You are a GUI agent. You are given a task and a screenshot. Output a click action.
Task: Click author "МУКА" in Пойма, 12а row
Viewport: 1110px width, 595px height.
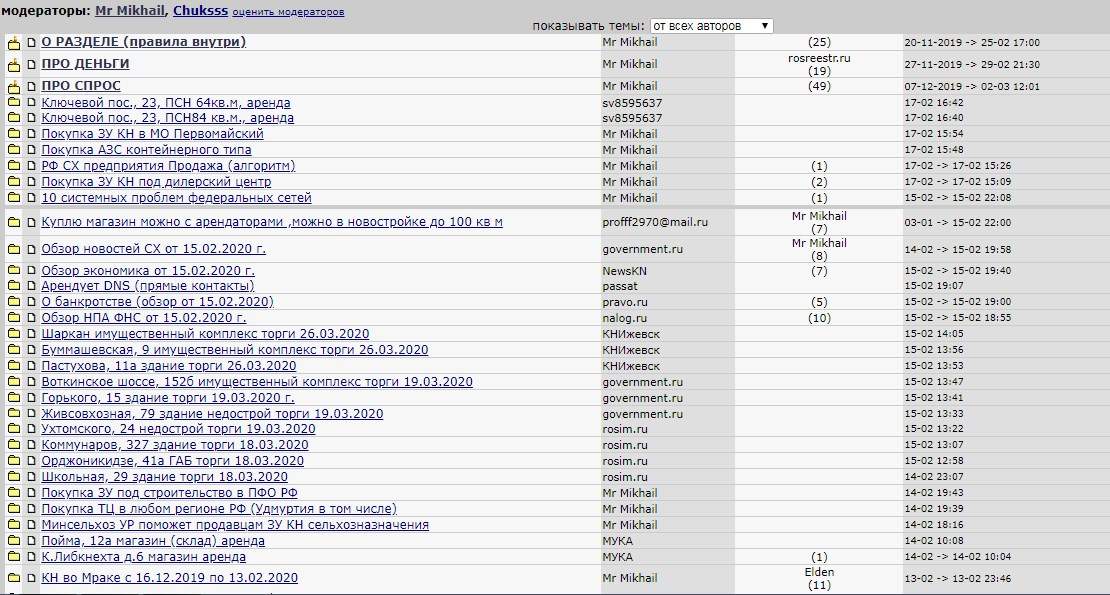(617, 541)
